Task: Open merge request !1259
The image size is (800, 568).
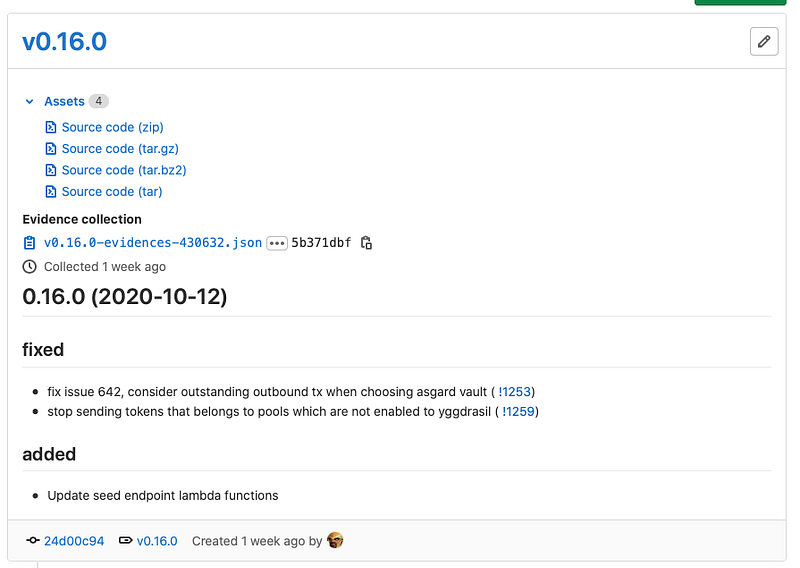Action: pos(518,412)
